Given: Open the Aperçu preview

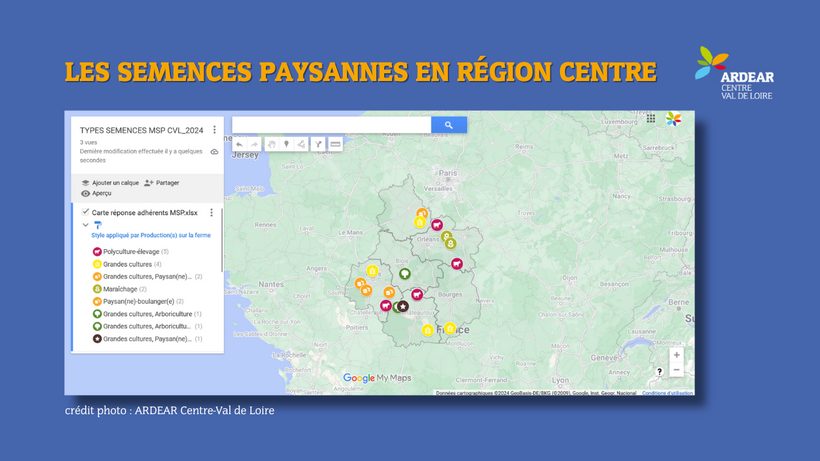Looking at the screenshot, I should tap(97, 193).
